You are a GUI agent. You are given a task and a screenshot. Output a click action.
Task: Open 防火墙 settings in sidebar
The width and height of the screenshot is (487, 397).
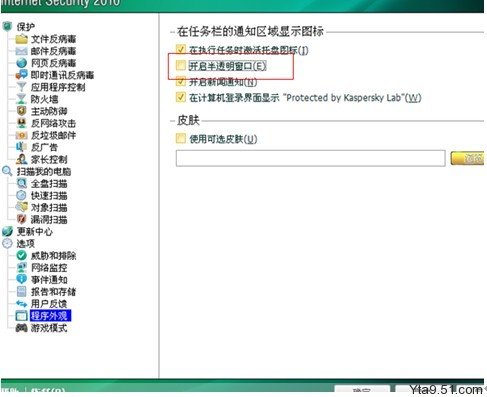point(44,99)
